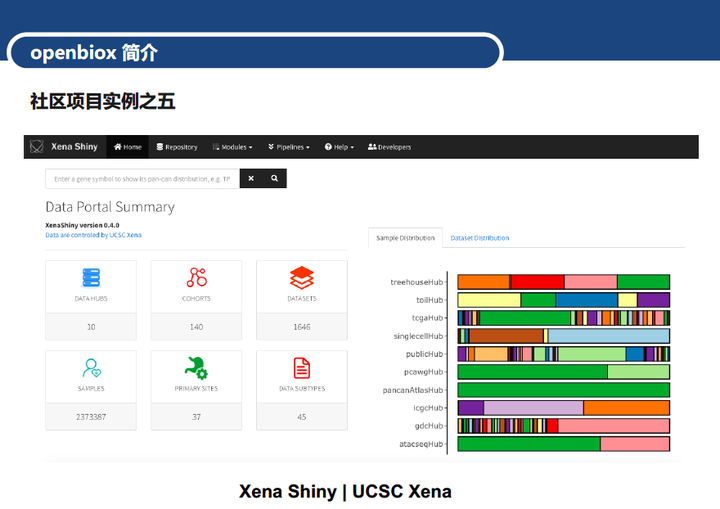This screenshot has height=509, width=720.
Task: Click the XenaShiny version 0.4.0 text
Action: pos(82,225)
